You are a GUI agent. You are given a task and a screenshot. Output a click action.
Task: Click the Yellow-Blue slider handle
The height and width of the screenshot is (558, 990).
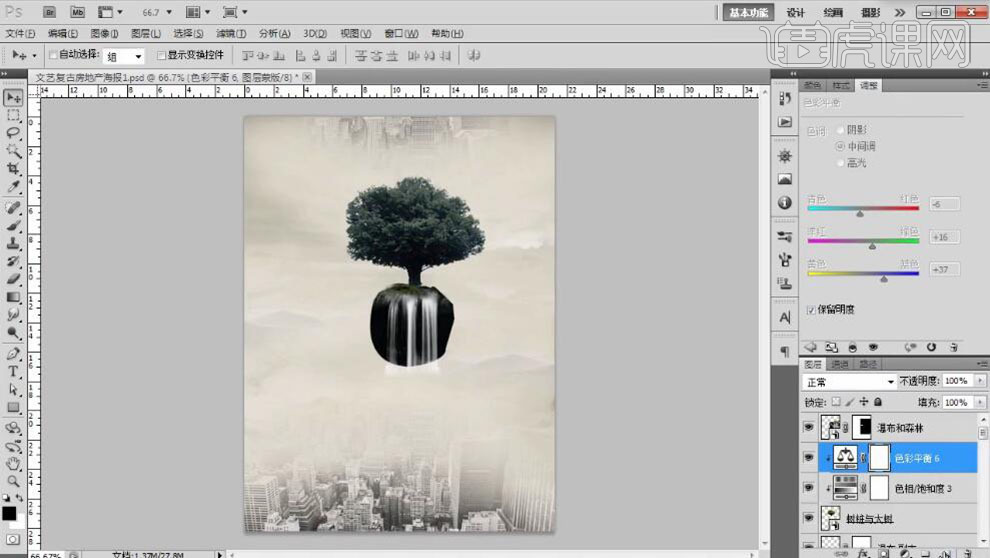[884, 278]
